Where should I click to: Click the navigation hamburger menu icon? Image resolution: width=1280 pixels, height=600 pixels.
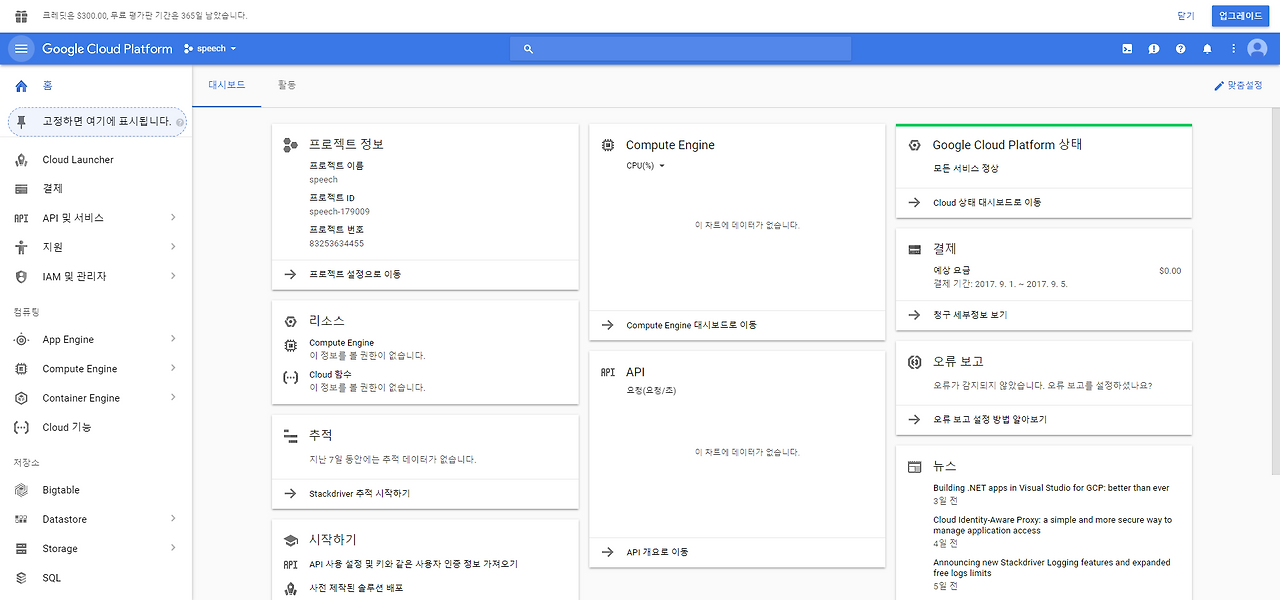20,48
